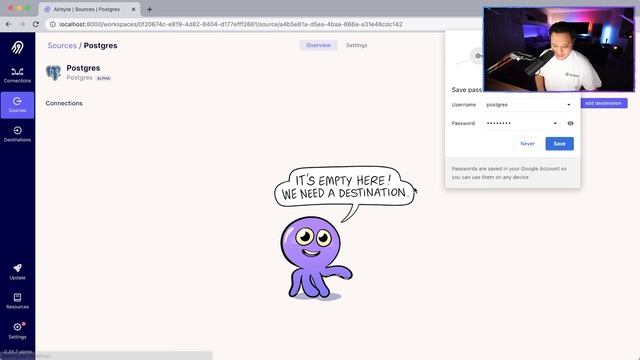This screenshot has height=360, width=640.
Task: Open Destinations in the sidebar
Action: [17, 134]
